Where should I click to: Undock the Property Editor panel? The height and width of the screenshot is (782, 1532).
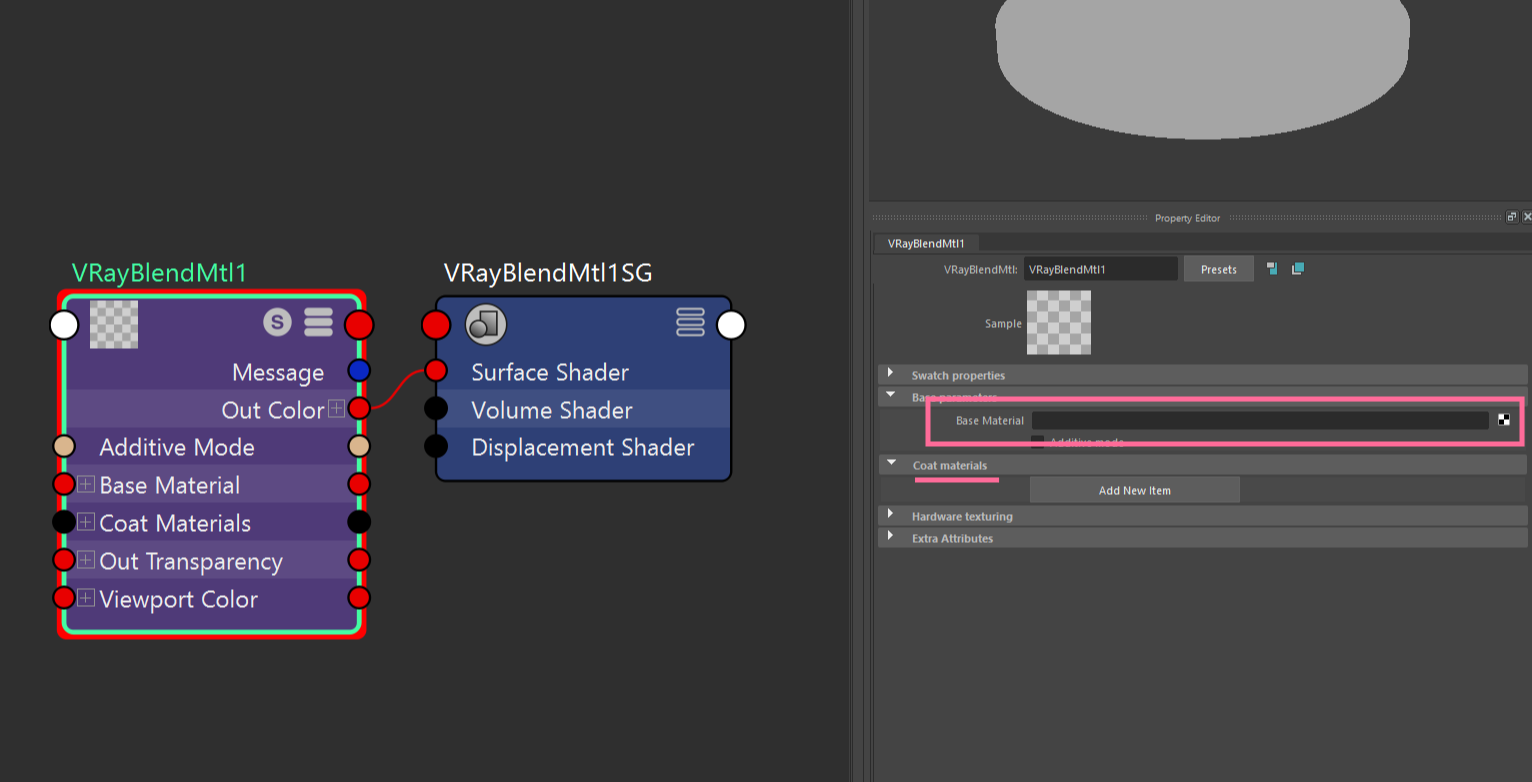[x=1512, y=217]
